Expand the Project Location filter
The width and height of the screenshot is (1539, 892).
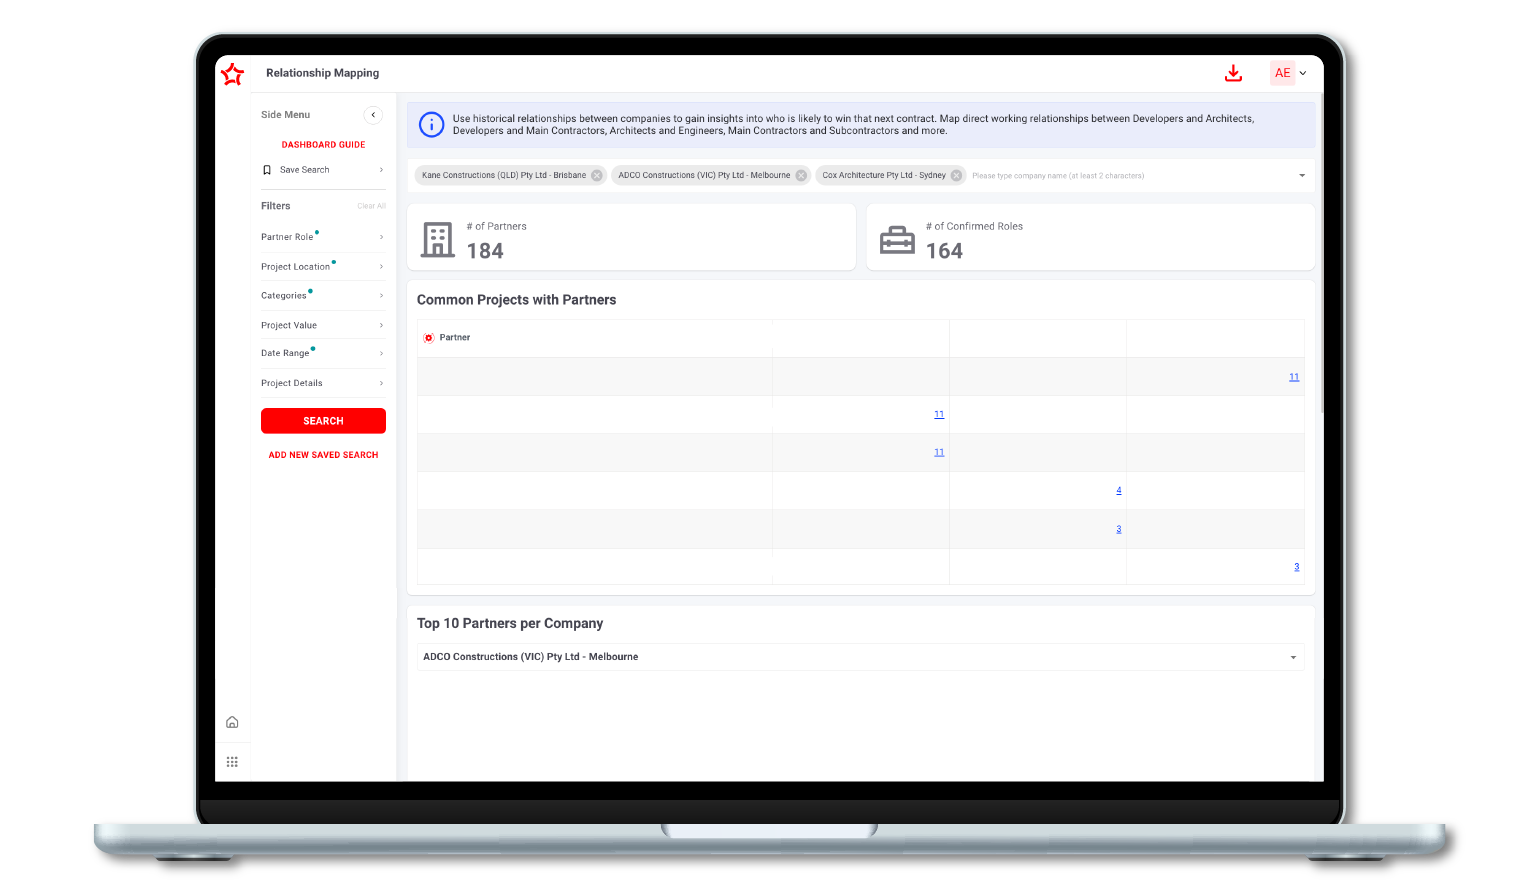click(x=322, y=267)
